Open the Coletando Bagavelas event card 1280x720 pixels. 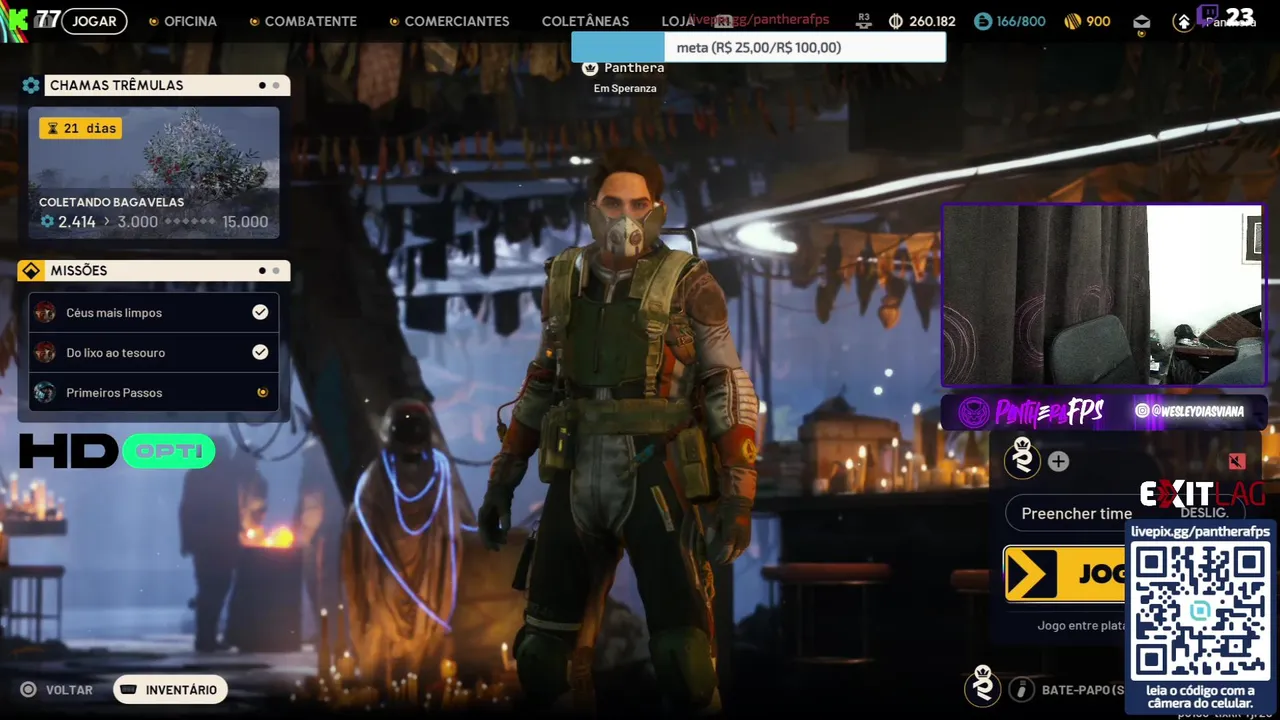[154, 172]
